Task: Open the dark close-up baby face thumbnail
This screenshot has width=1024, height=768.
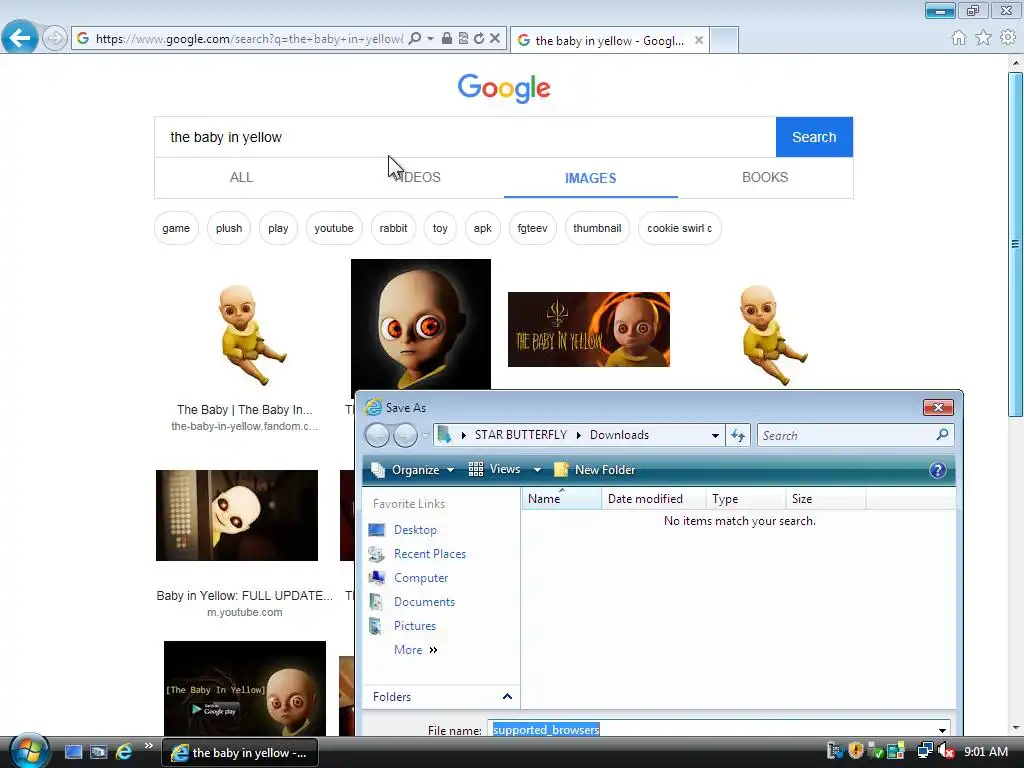Action: [x=421, y=325]
